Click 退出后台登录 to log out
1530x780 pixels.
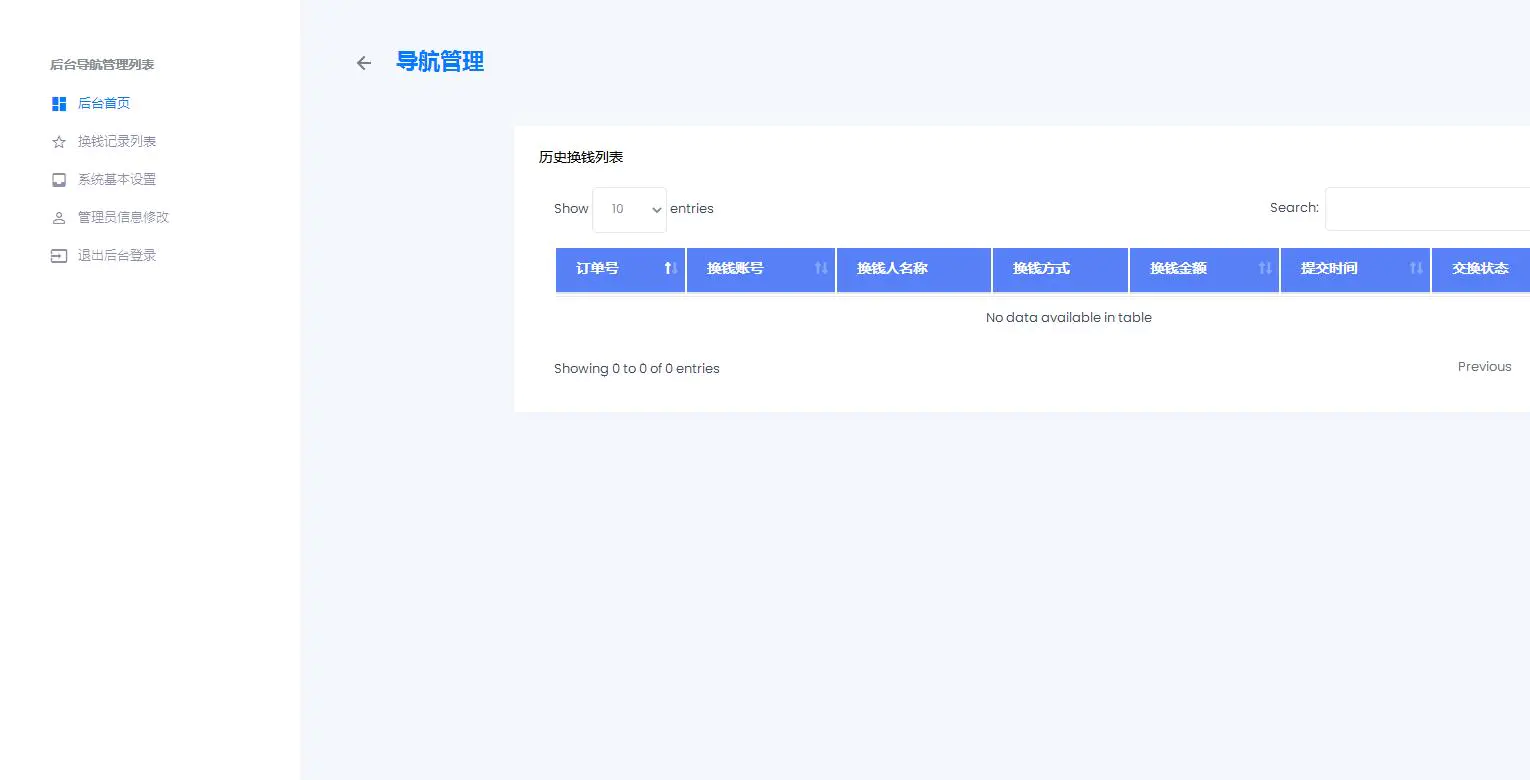point(117,255)
